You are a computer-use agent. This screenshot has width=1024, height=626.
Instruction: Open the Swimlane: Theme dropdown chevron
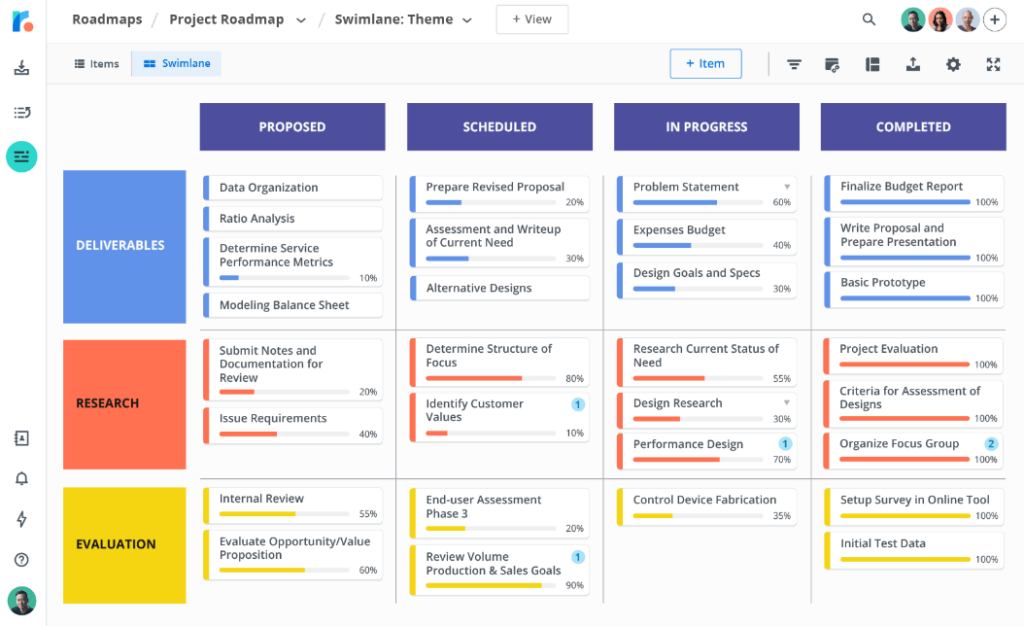[x=467, y=20]
